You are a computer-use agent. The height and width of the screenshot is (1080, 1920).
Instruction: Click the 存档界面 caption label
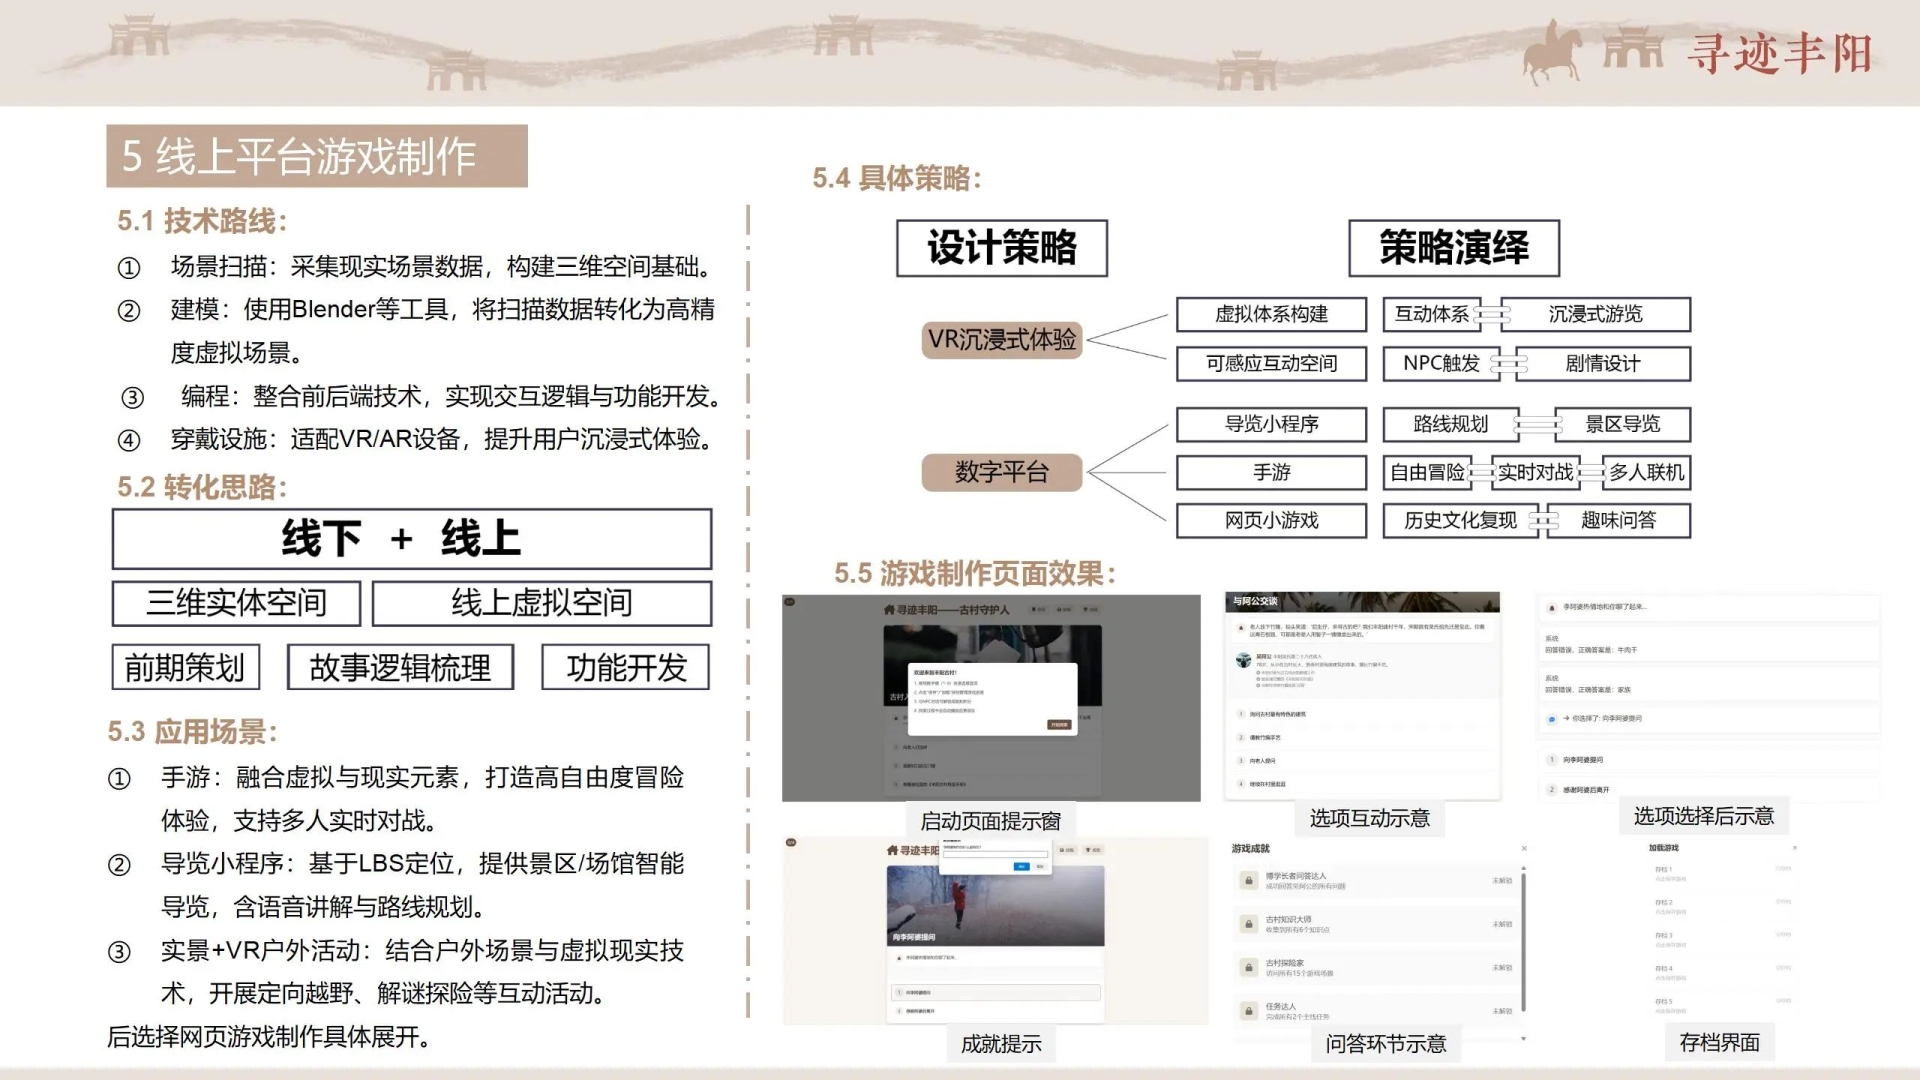[1719, 1043]
